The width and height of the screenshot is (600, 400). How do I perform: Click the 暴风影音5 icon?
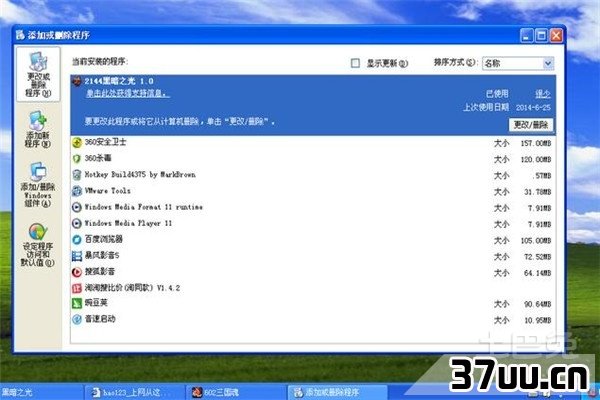pyautogui.click(x=77, y=256)
